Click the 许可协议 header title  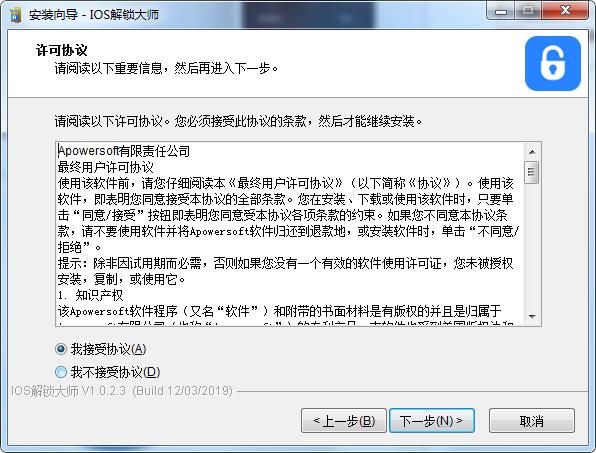click(x=62, y=50)
